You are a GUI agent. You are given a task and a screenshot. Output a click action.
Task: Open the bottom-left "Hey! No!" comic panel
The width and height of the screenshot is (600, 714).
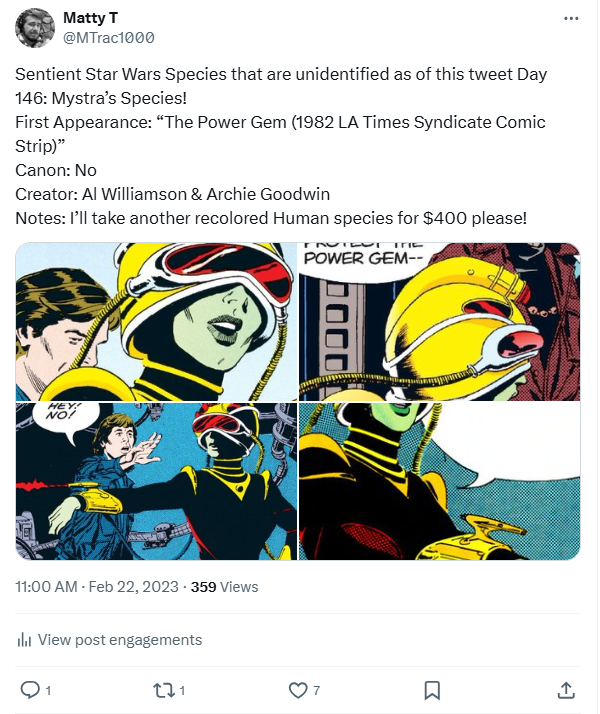click(157, 481)
